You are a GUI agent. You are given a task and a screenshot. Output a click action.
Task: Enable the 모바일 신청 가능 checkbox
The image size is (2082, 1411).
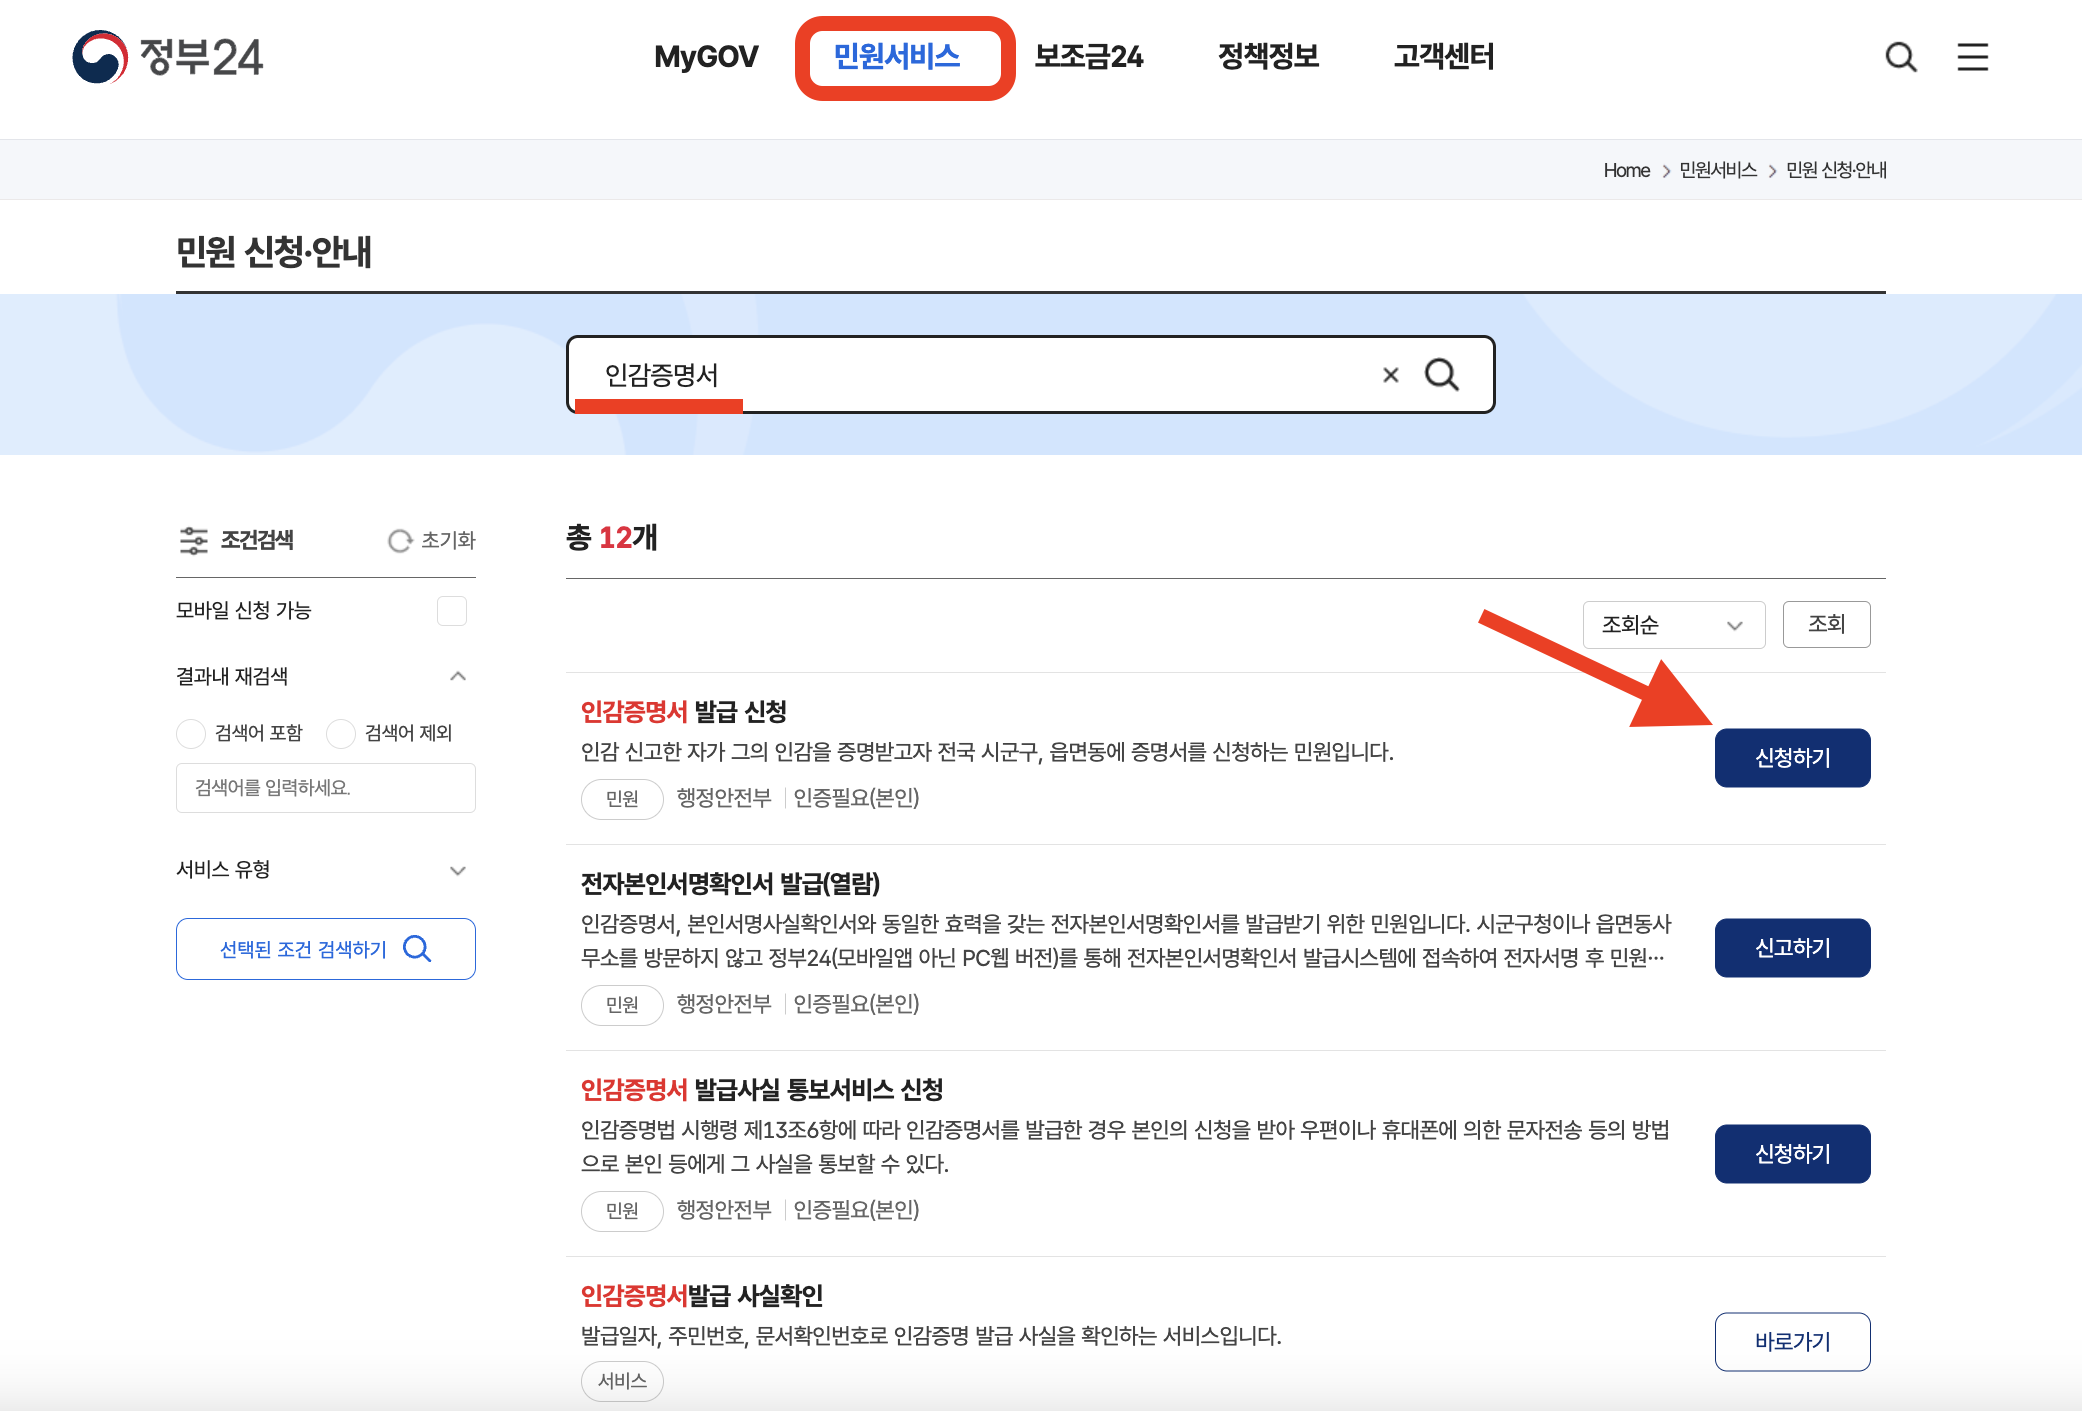(x=451, y=610)
